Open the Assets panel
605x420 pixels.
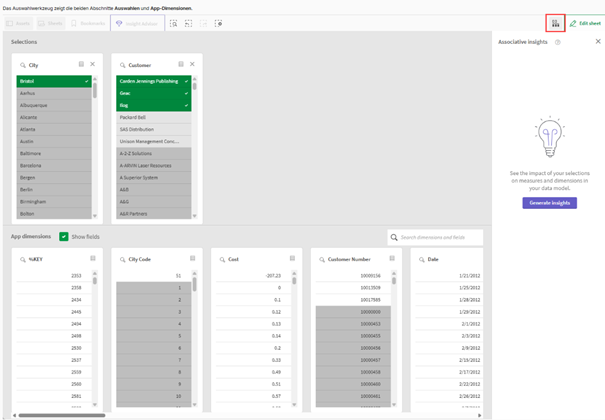coord(18,24)
